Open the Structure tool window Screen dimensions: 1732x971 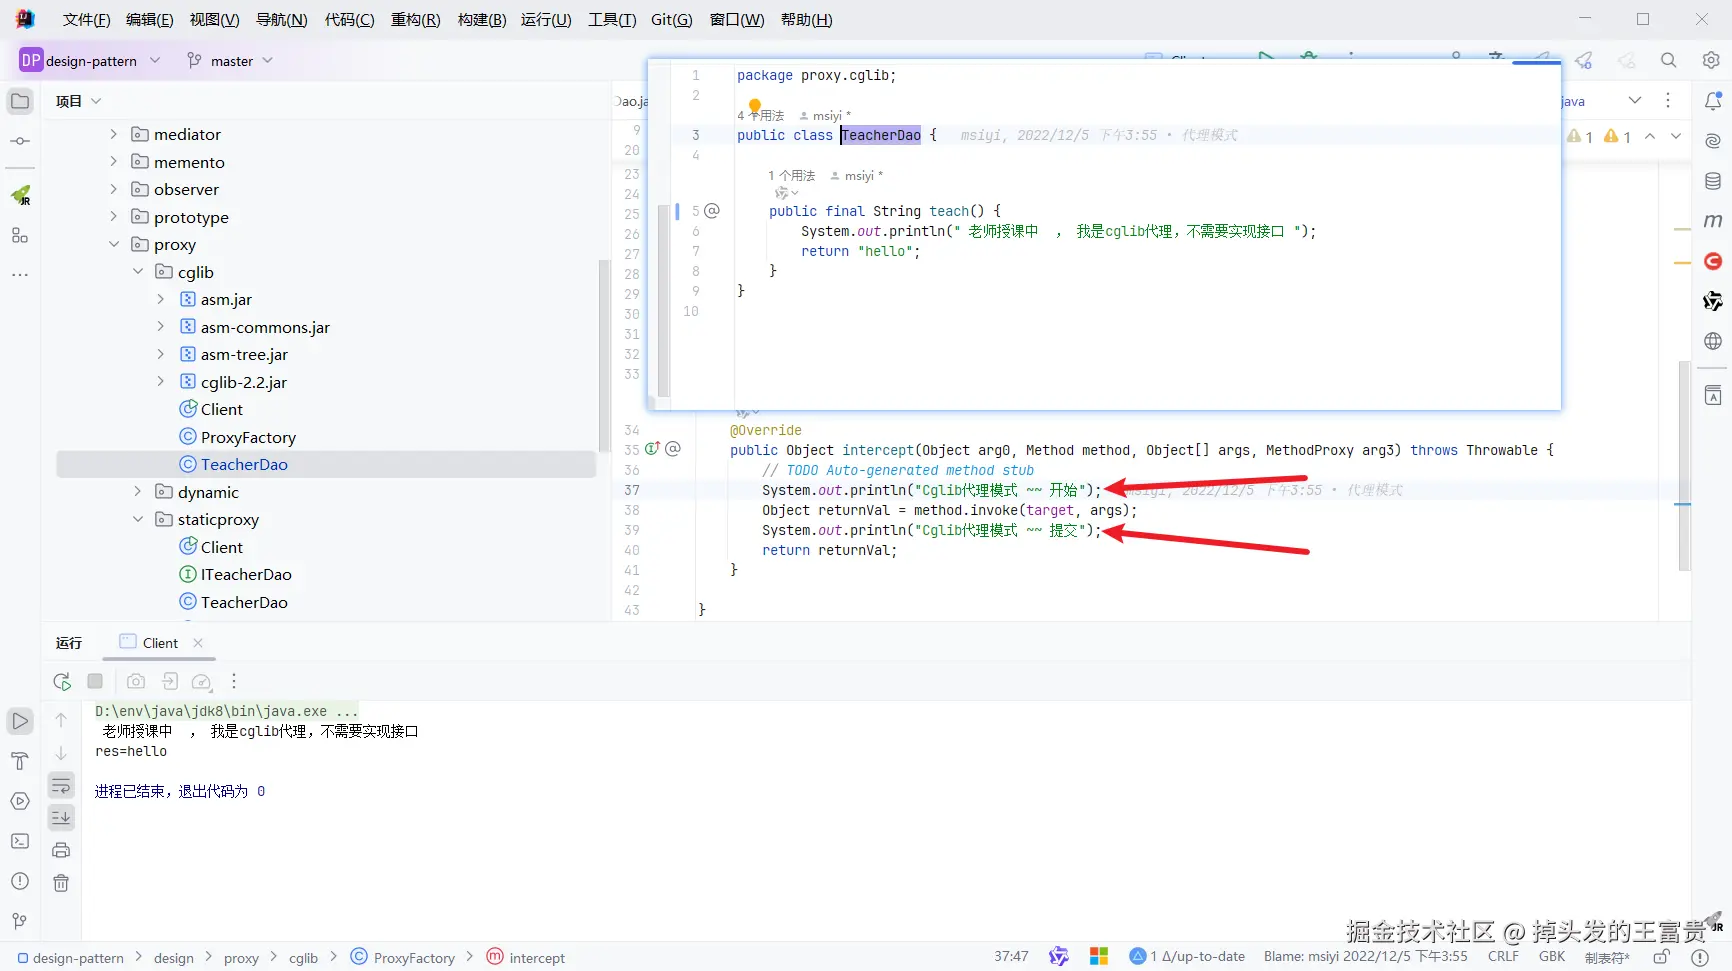[20, 235]
